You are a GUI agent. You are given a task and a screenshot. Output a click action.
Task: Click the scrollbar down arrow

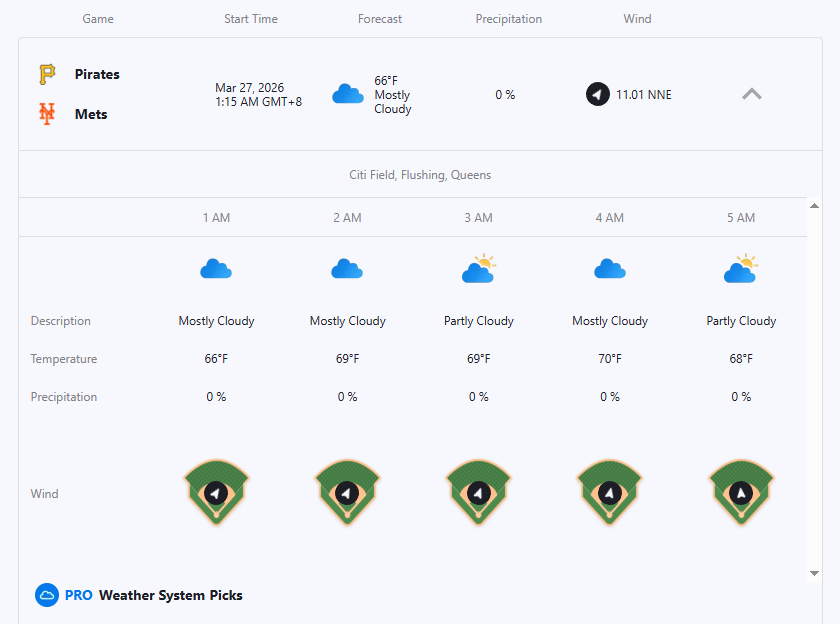pyautogui.click(x=814, y=573)
